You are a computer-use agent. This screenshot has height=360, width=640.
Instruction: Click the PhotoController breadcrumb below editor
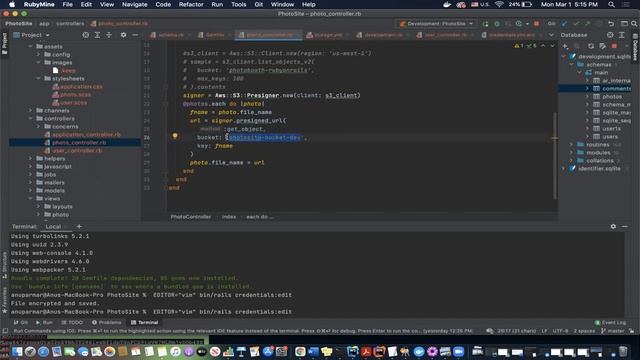(191, 217)
